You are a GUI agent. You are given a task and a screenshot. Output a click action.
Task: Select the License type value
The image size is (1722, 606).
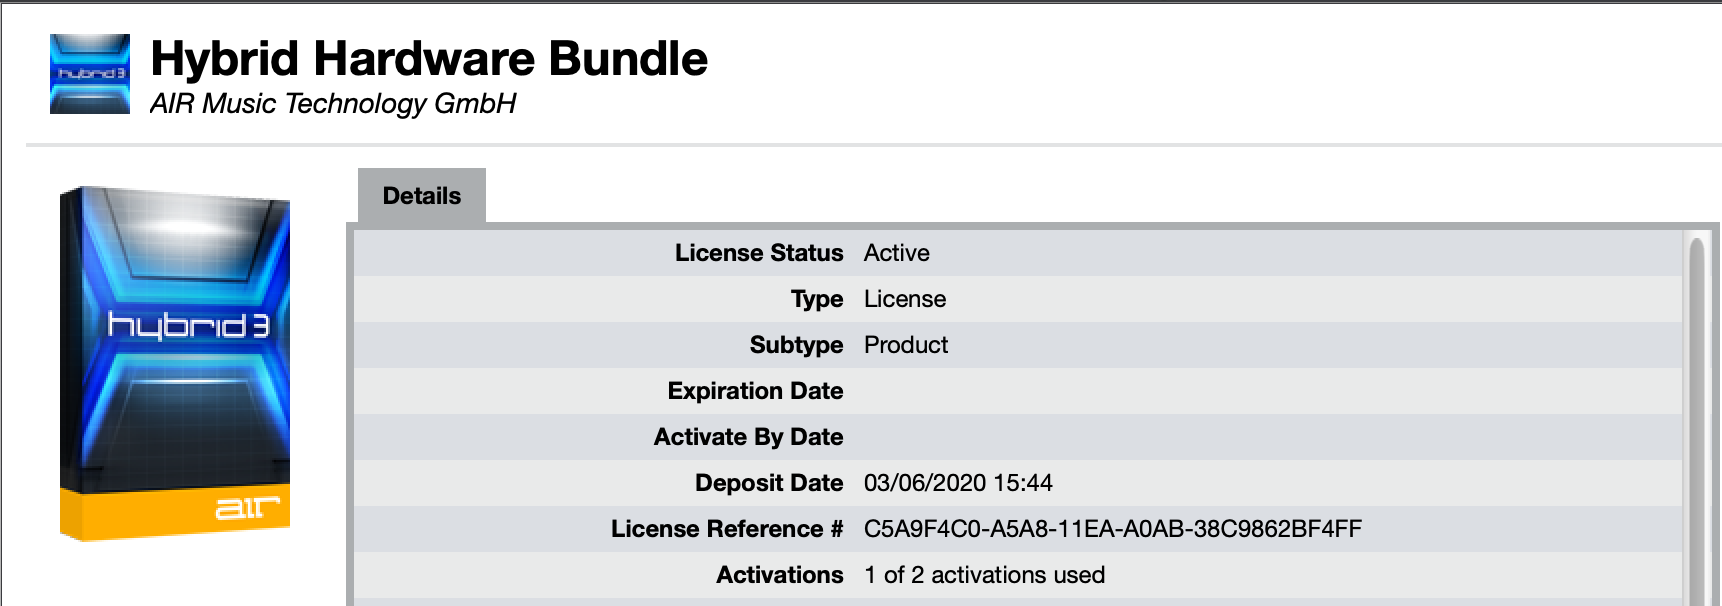pyautogui.click(x=905, y=299)
